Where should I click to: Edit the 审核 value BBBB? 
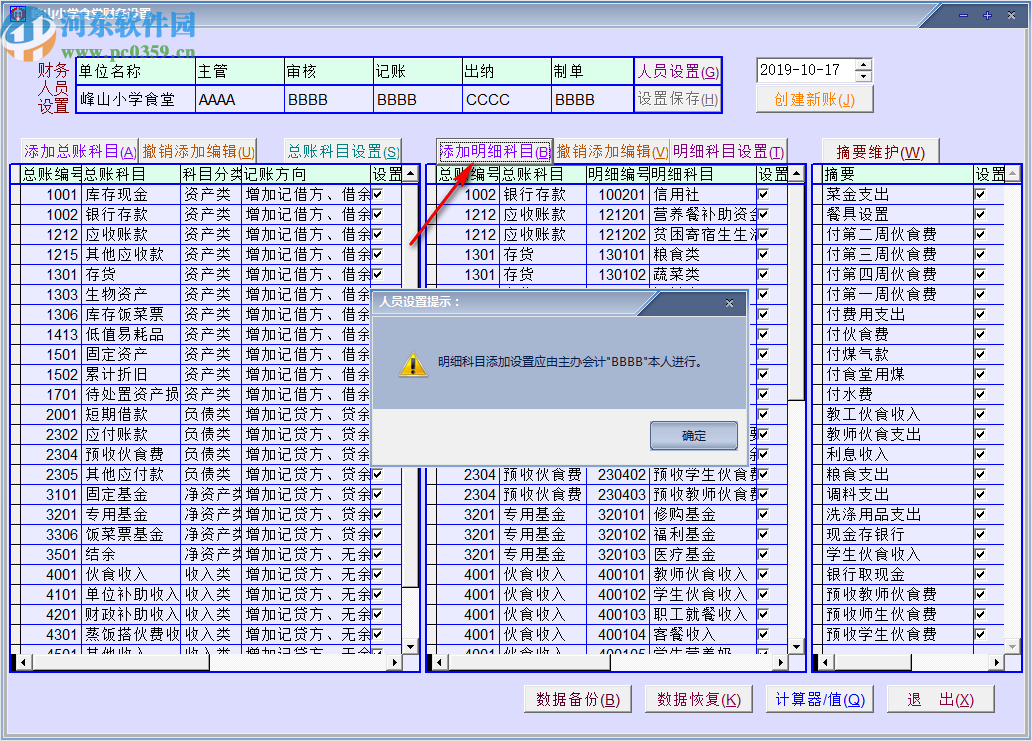[x=328, y=99]
